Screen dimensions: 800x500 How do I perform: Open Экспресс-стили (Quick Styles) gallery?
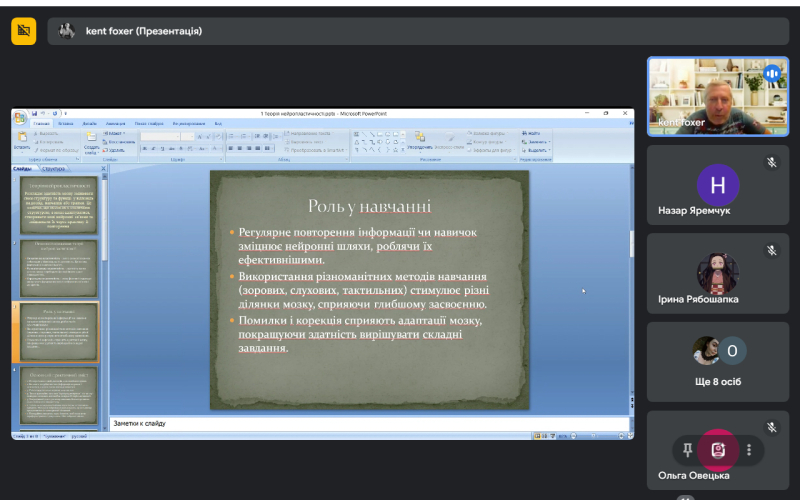click(x=449, y=140)
